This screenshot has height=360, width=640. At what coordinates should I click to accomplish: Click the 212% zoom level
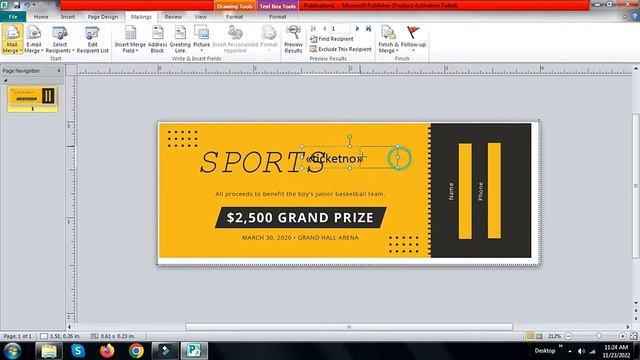point(554,336)
